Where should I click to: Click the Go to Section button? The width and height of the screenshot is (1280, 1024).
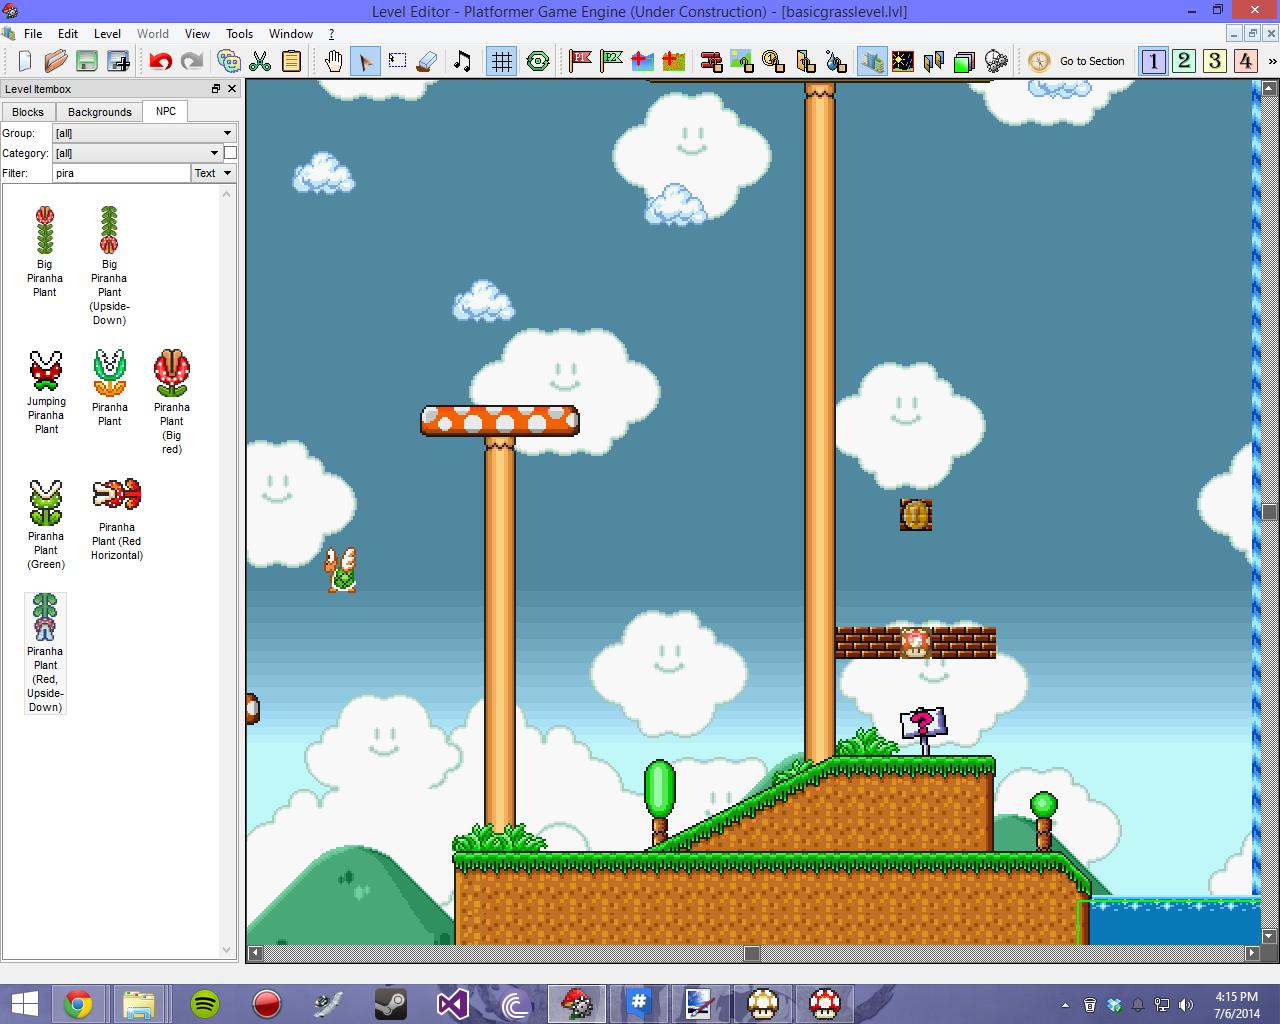coord(1092,61)
